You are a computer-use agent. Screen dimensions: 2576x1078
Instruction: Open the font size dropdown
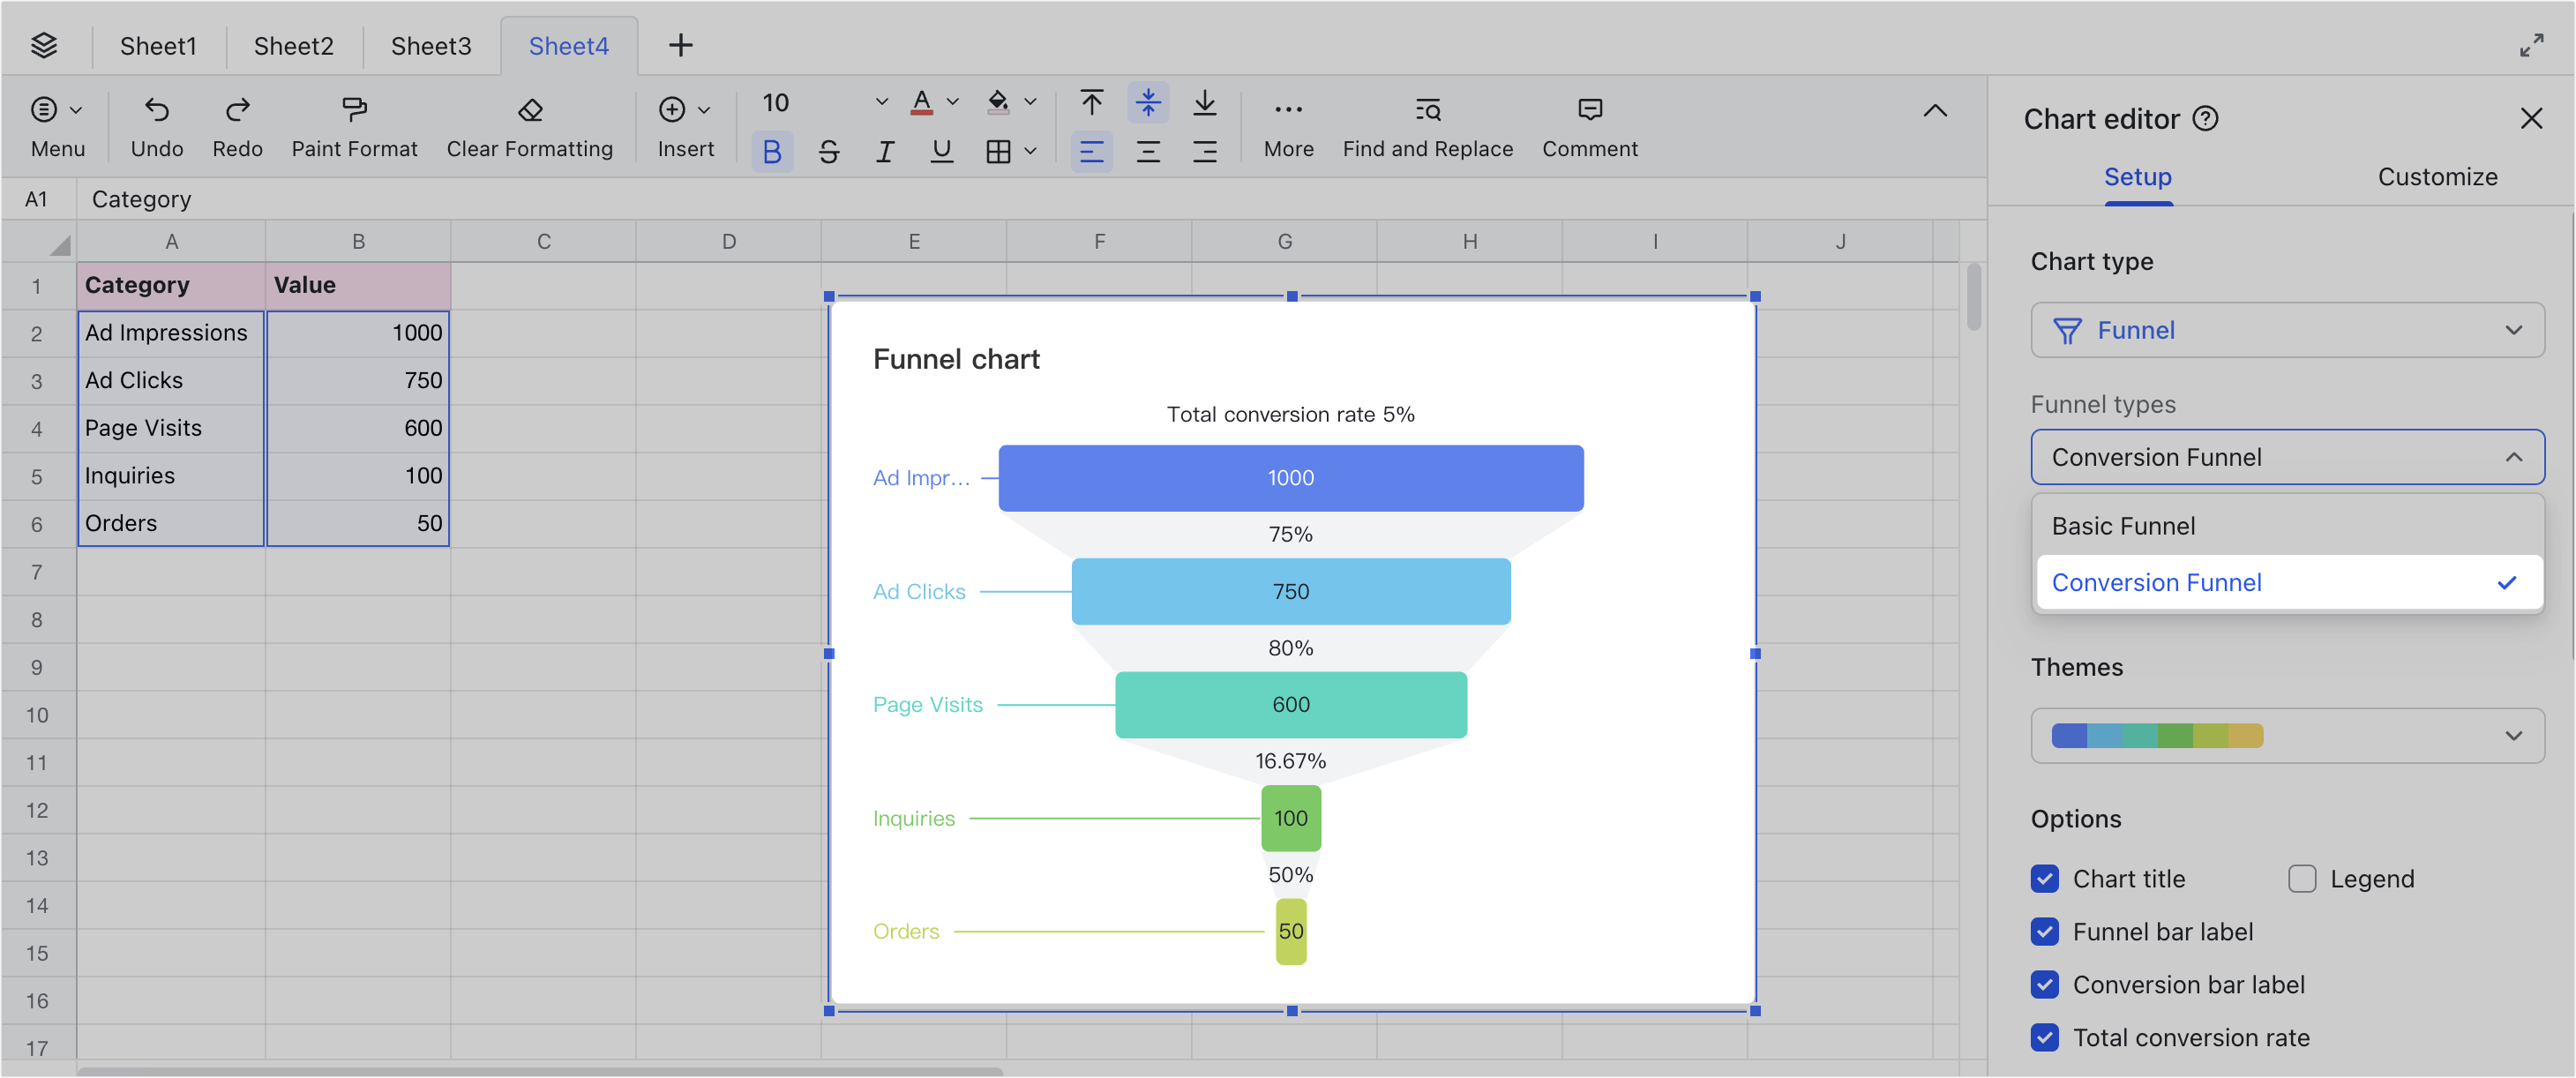pos(879,102)
